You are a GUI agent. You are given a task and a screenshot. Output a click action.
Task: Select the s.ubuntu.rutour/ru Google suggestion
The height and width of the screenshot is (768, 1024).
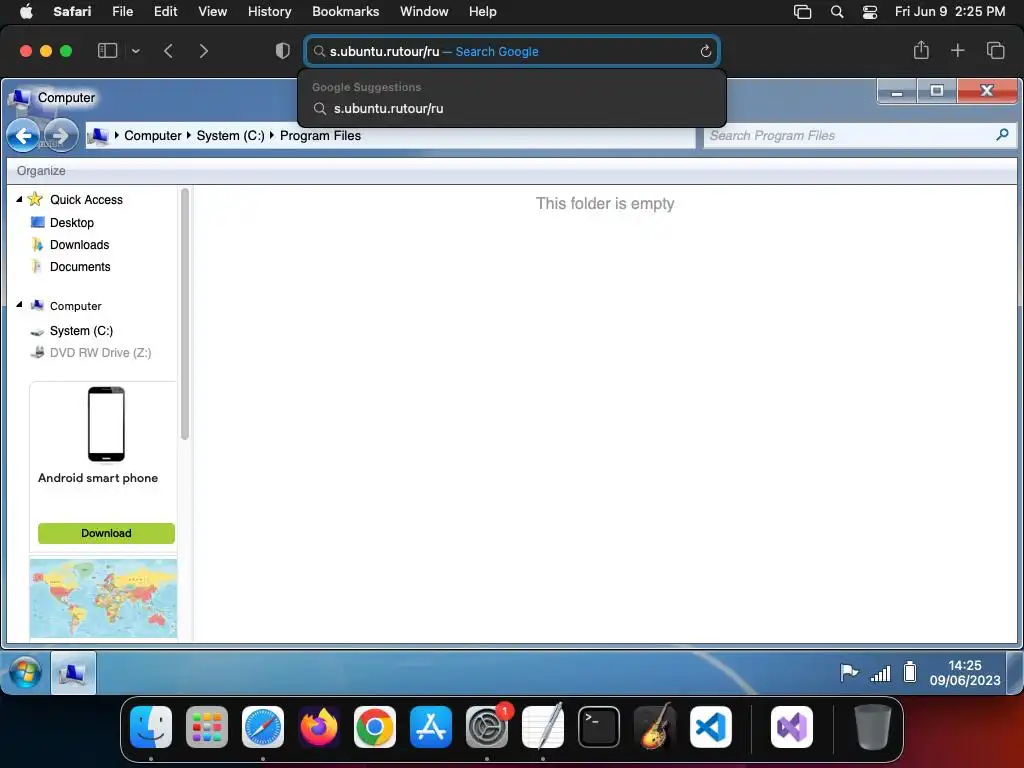(x=512, y=108)
